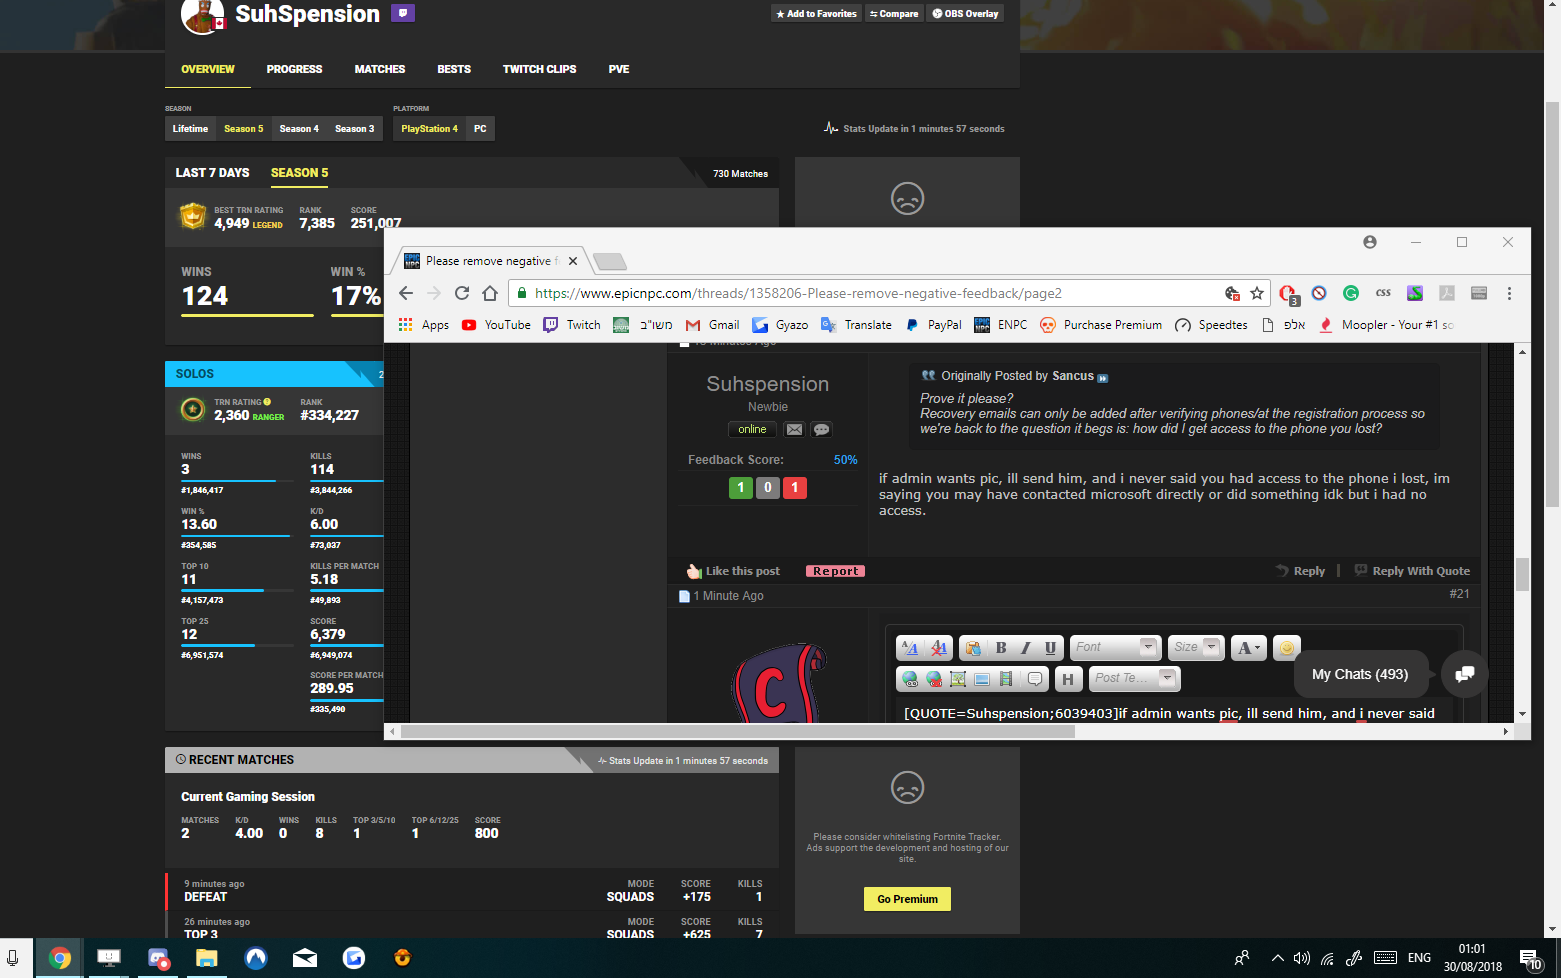The height and width of the screenshot is (978, 1561).
Task: Open Chrome three-dot menu
Action: pyautogui.click(x=1509, y=293)
